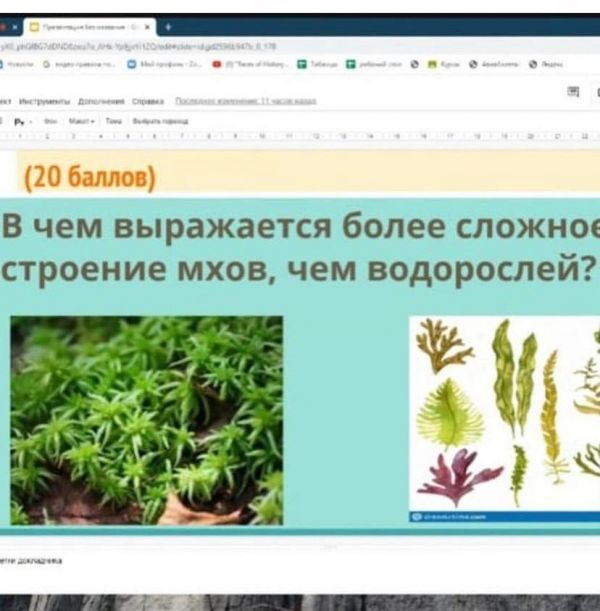Click the Тема toolbar button
The image size is (600, 611).
pos(113,120)
